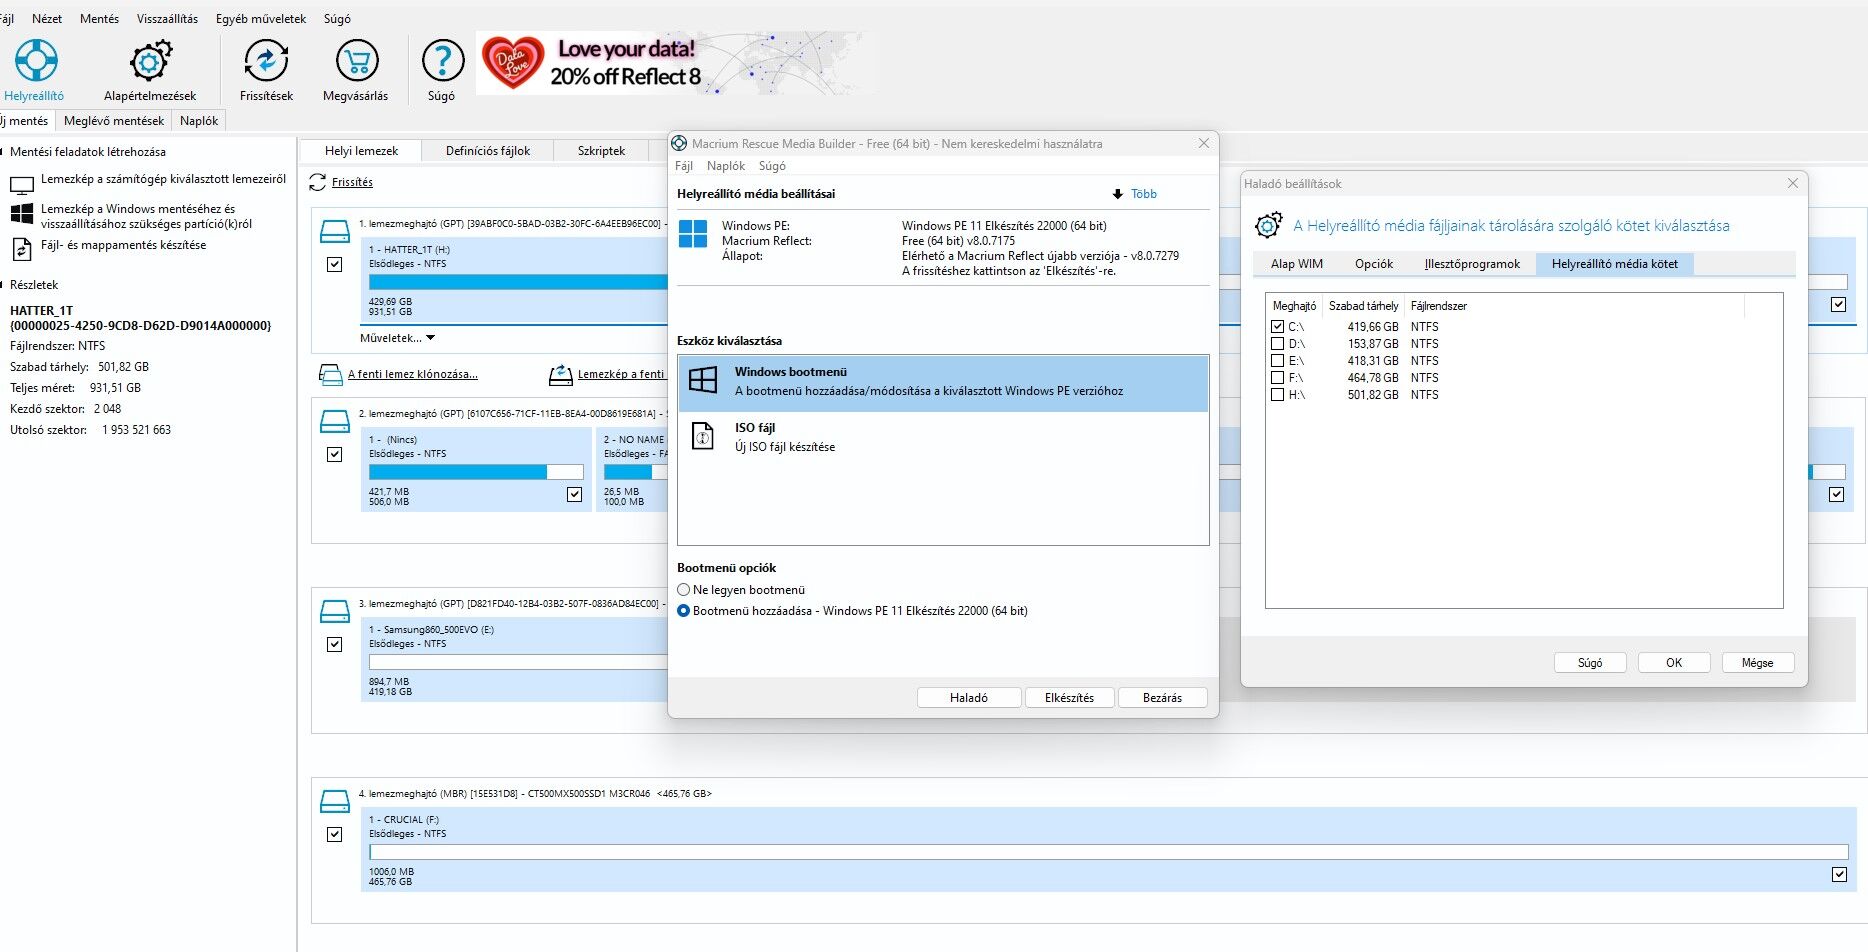Screen dimensions: 1868x952
Task: Toggle the disk 1 selection checkbox
Action: click(x=335, y=265)
